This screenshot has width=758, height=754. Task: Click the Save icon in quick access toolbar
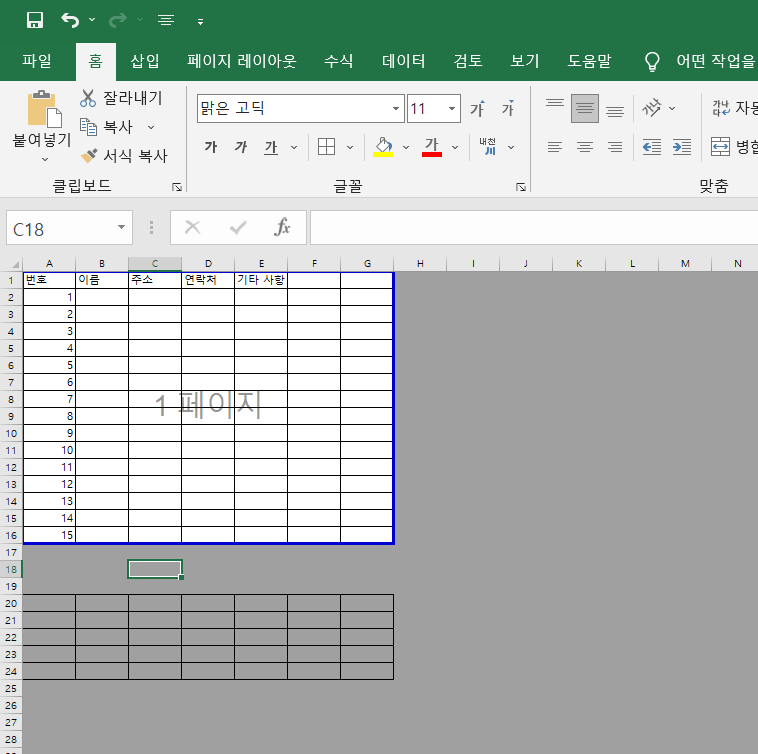35,20
